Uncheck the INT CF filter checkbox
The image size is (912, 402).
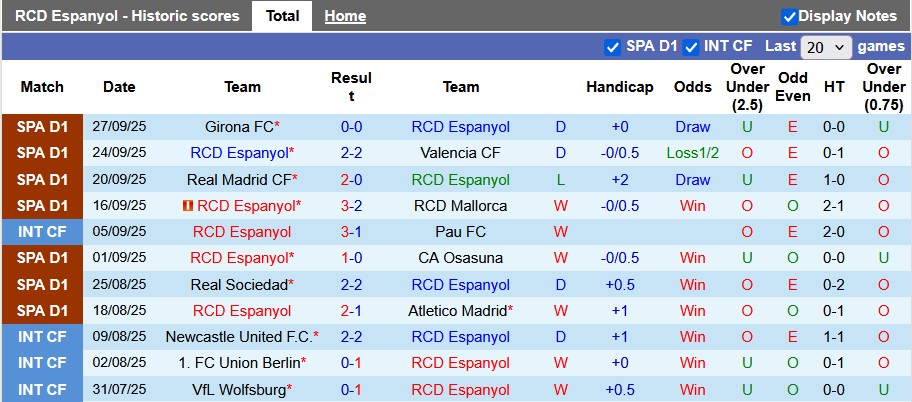point(691,46)
